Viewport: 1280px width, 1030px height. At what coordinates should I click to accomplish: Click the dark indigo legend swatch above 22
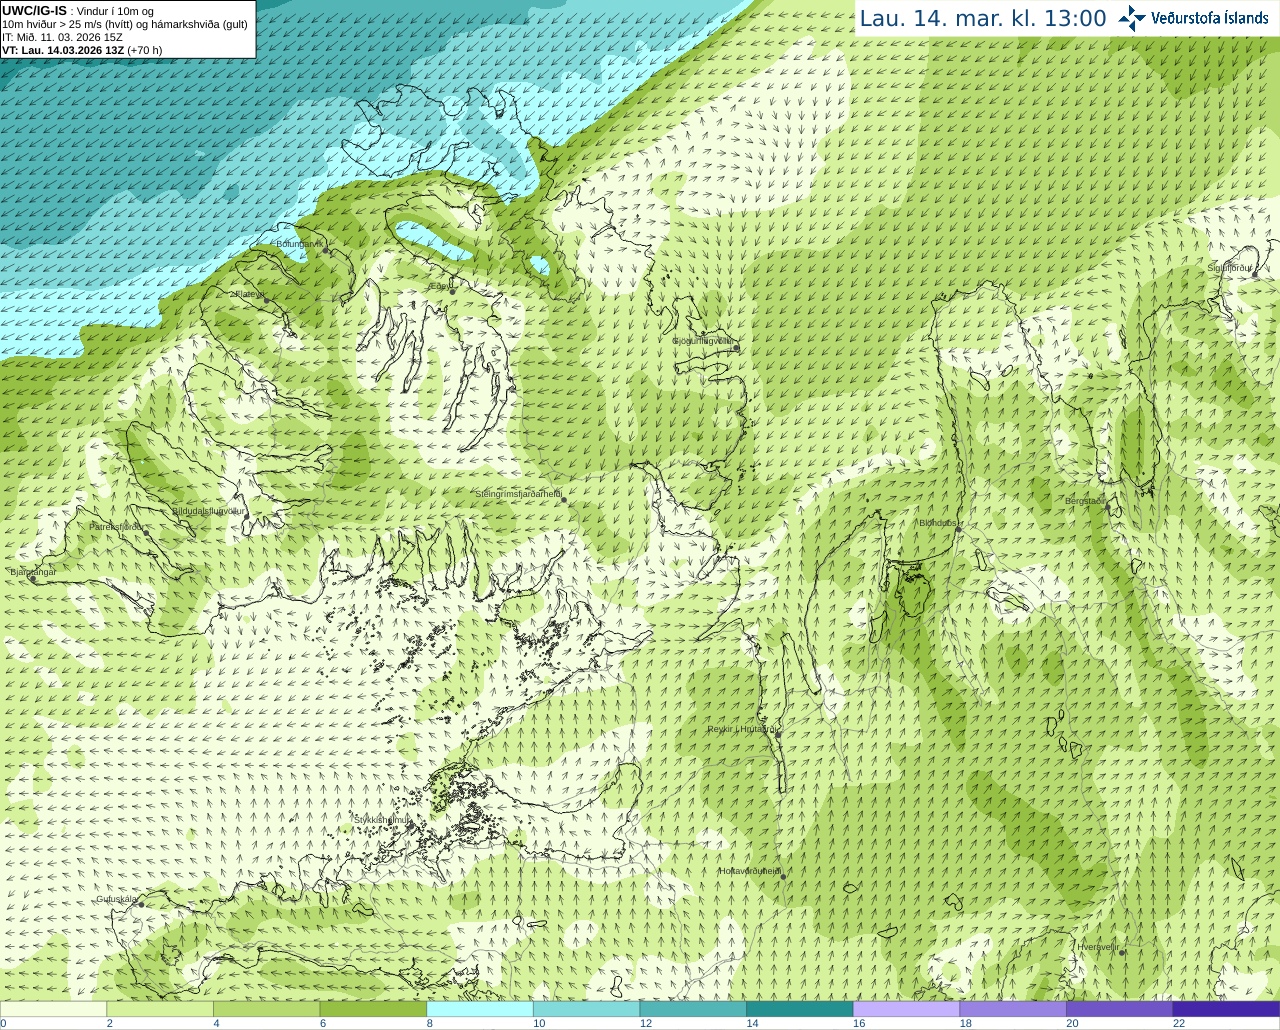point(1226,1009)
